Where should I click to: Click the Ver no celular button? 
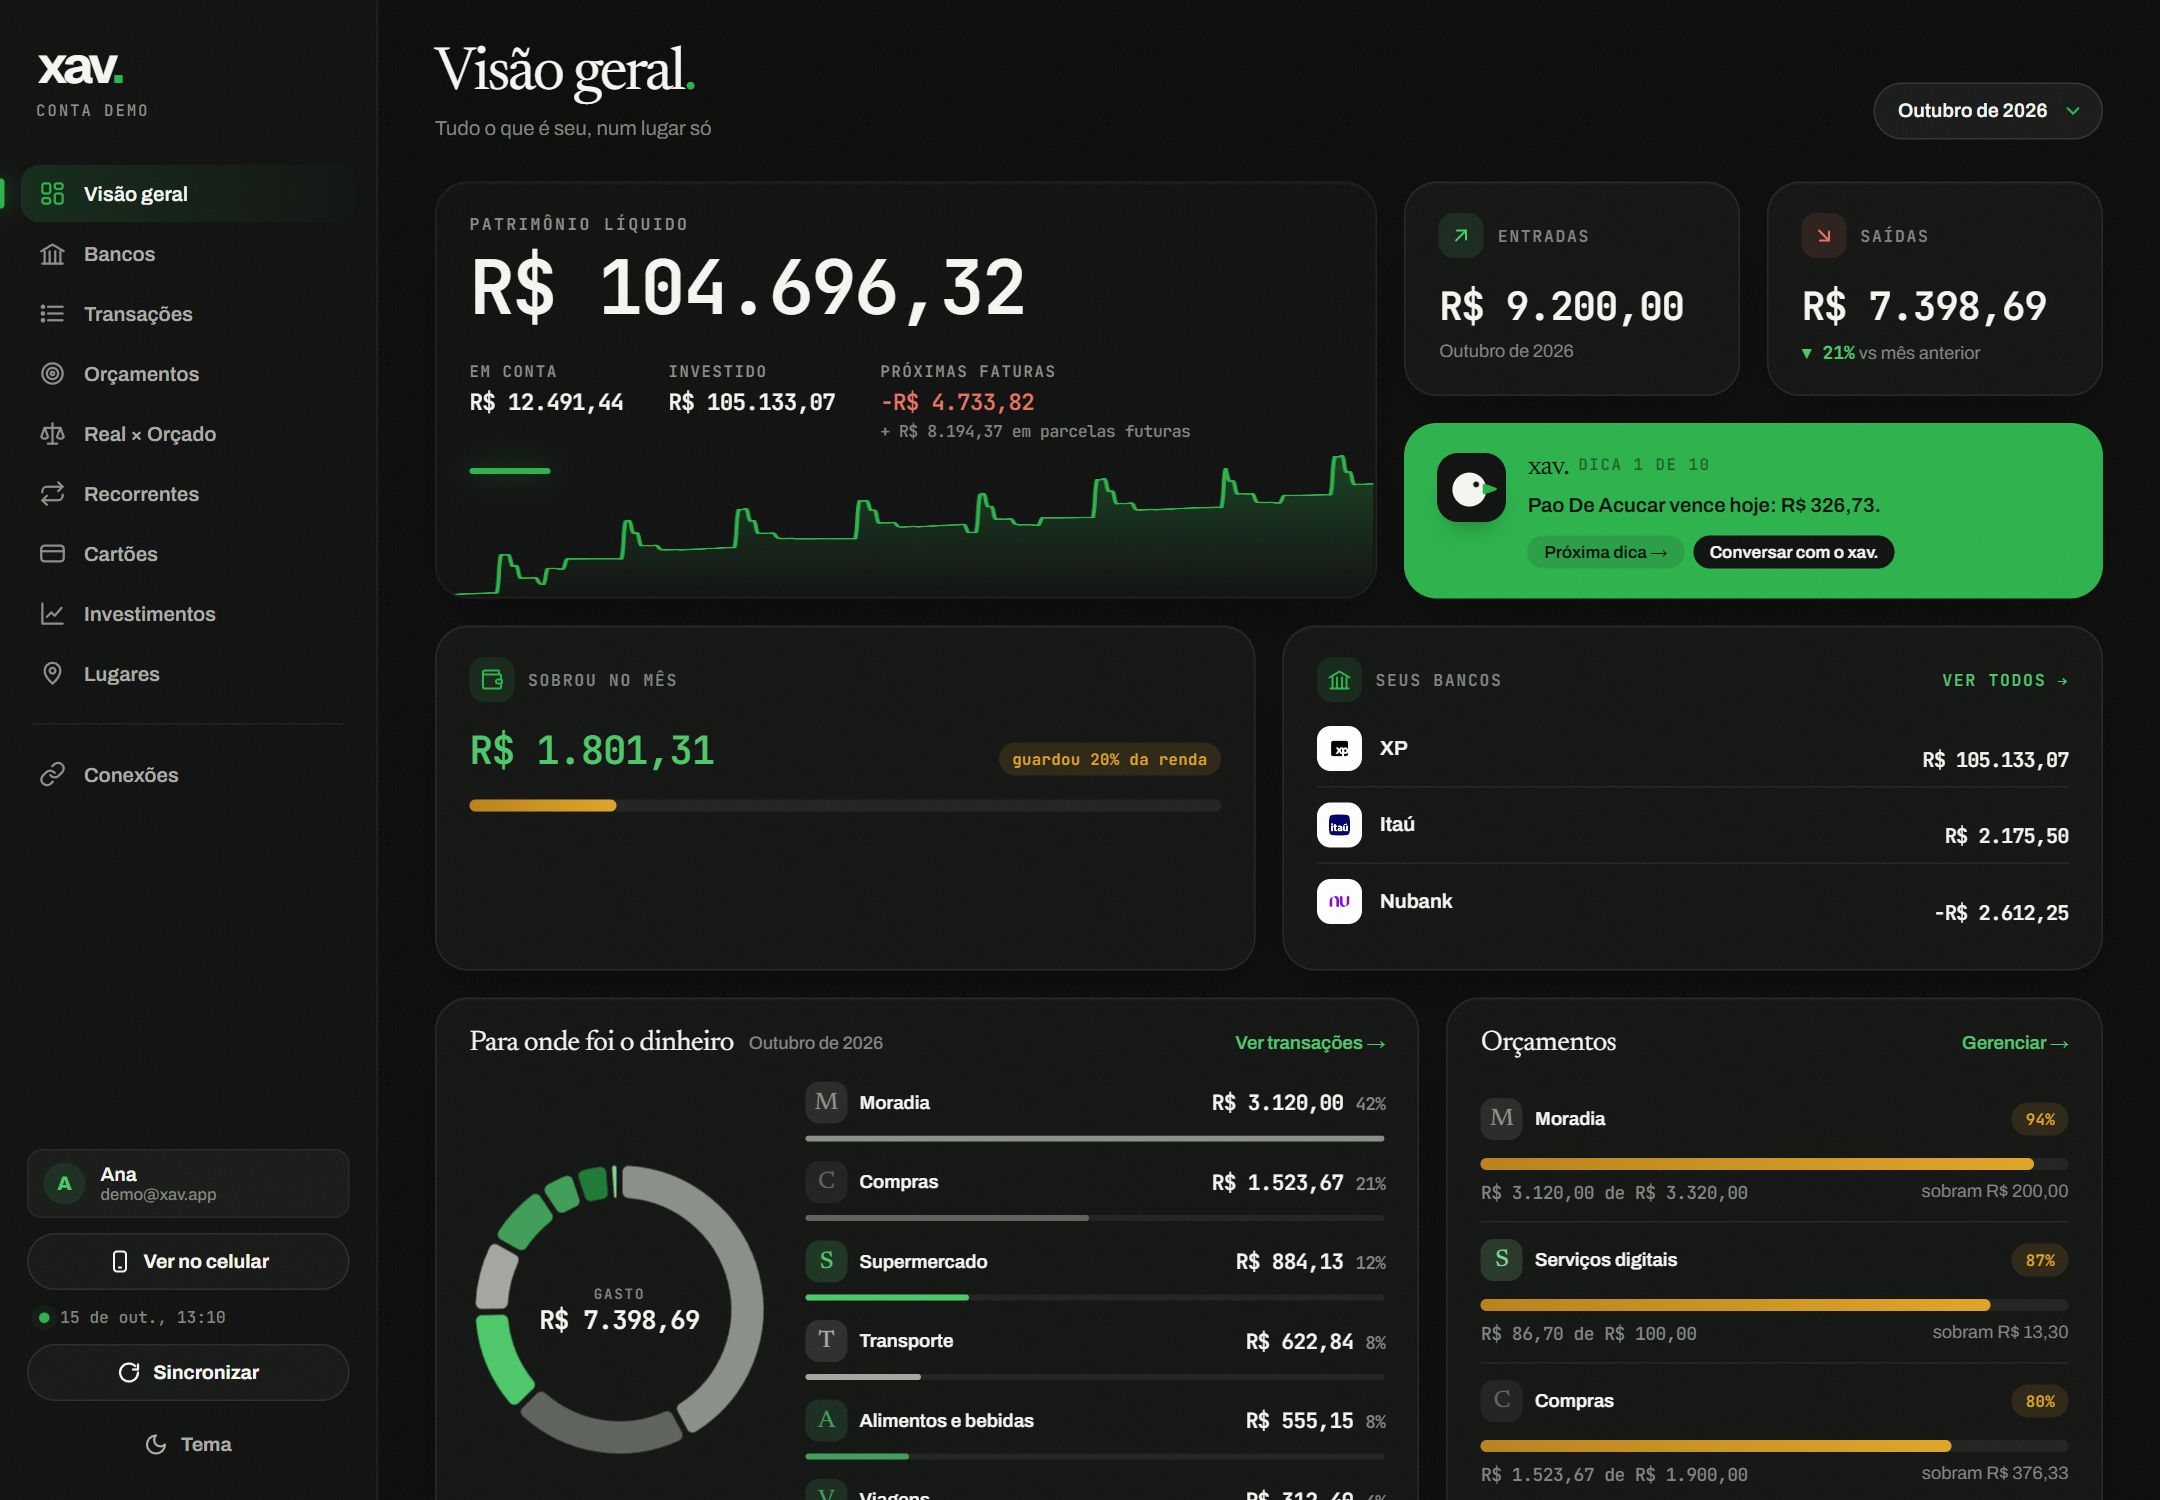(x=188, y=1261)
